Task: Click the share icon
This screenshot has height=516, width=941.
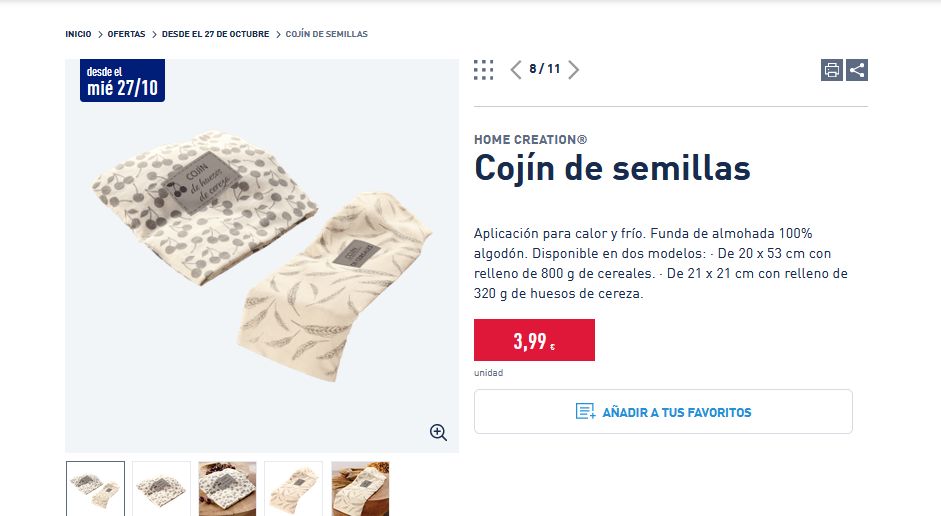Action: tap(857, 70)
